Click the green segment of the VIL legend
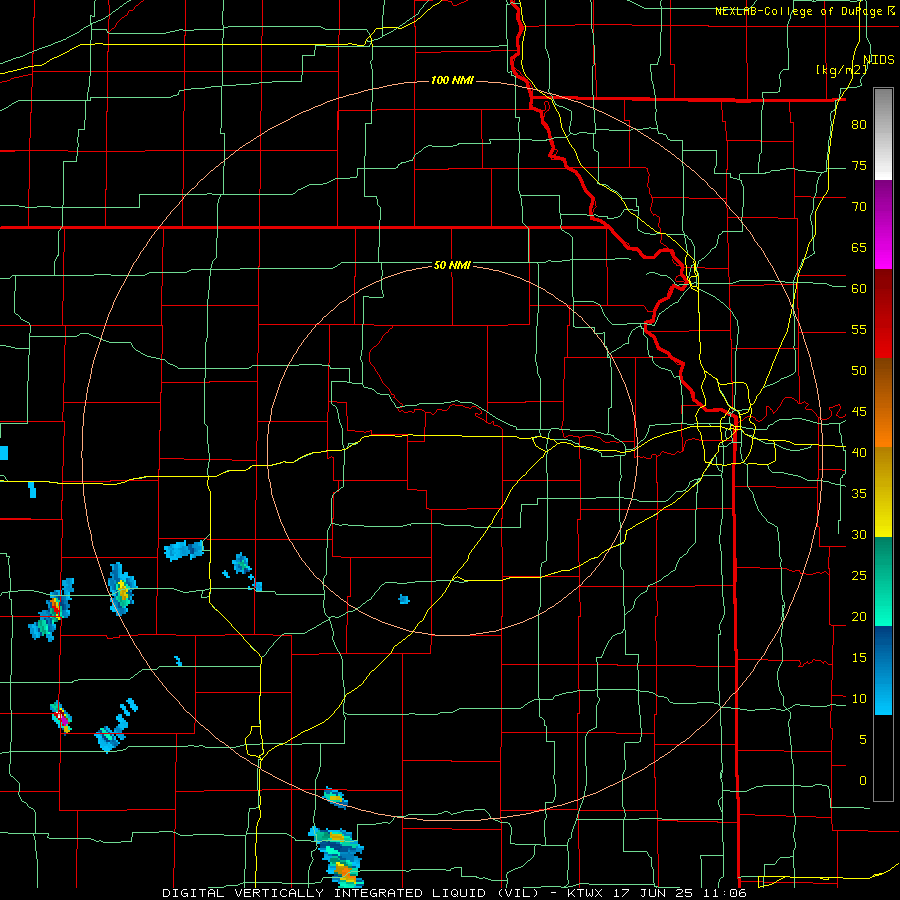Image resolution: width=900 pixels, height=900 pixels. point(883,581)
